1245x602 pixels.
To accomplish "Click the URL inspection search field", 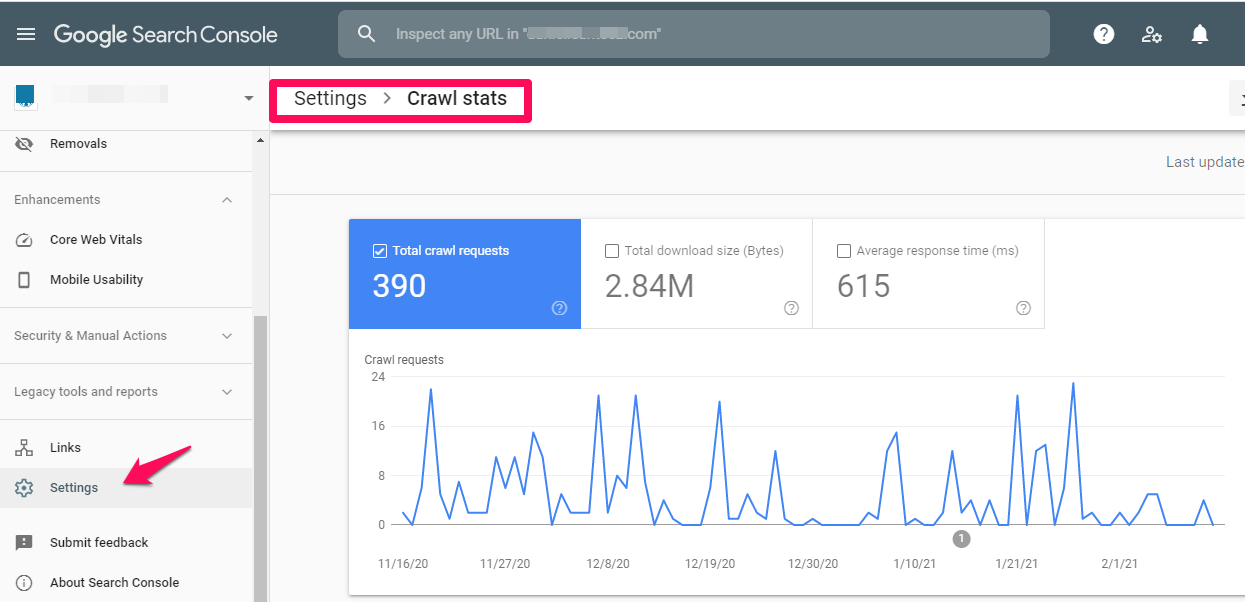I will tap(700, 34).
